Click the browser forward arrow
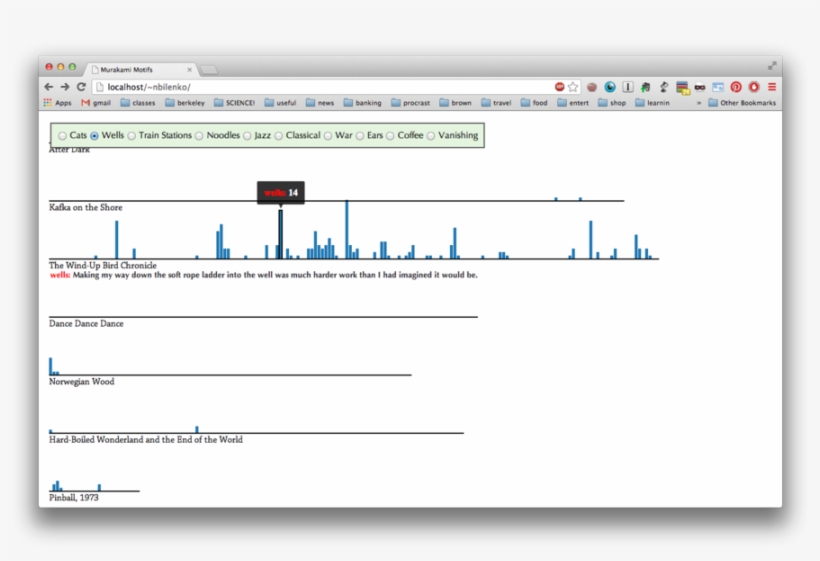This screenshot has width=820, height=561. pos(65,87)
